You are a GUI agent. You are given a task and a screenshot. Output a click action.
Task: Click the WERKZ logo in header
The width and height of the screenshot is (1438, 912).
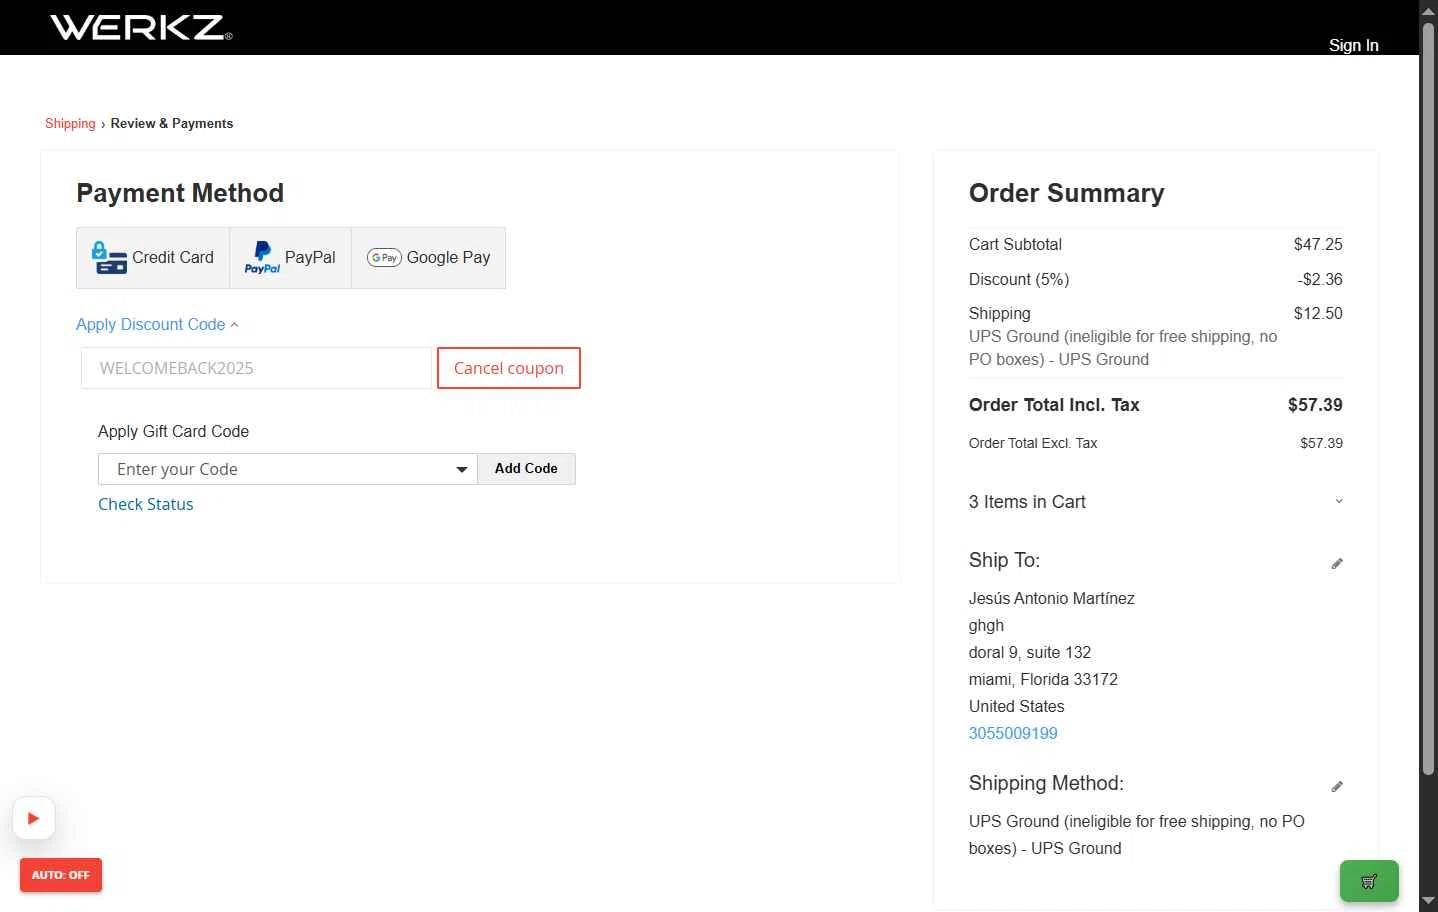pyautogui.click(x=141, y=27)
